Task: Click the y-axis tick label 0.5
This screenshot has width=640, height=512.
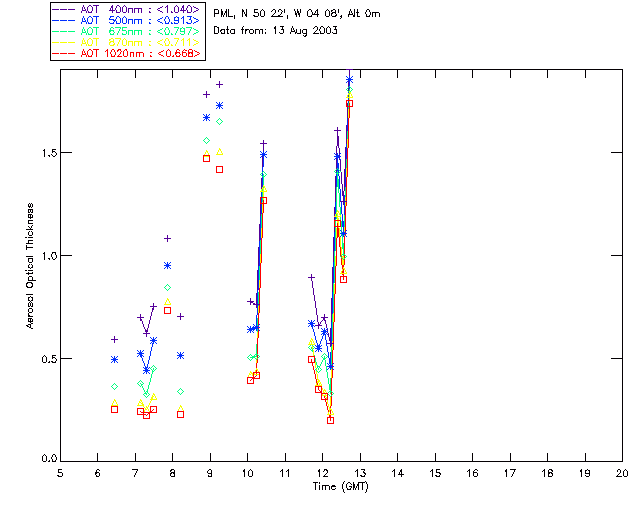Action: coord(45,358)
